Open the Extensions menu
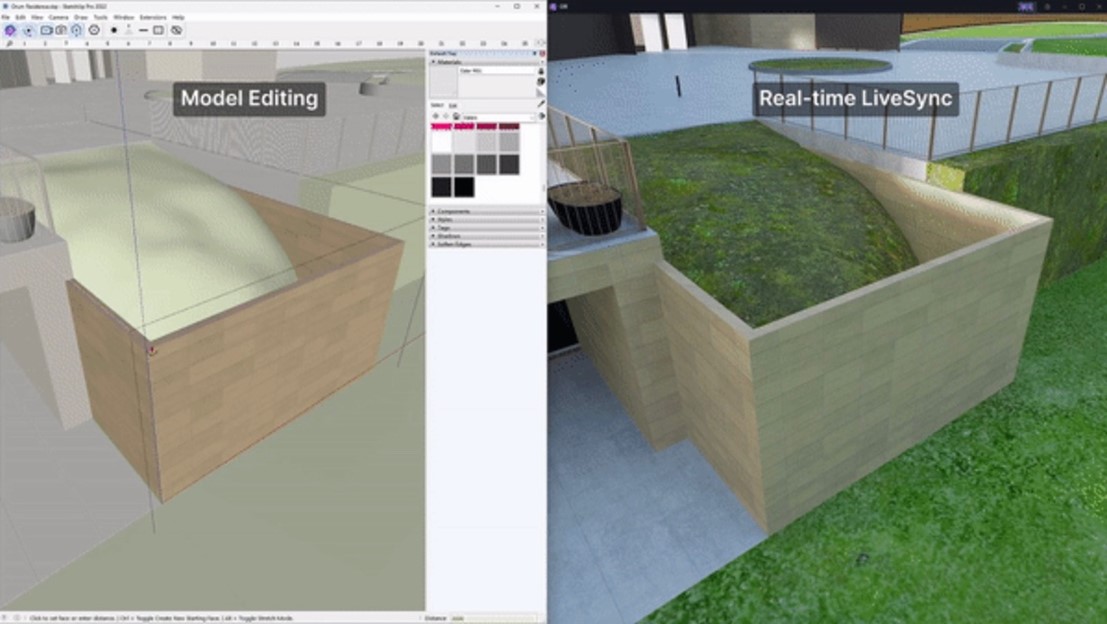The image size is (1107, 624). click(152, 17)
